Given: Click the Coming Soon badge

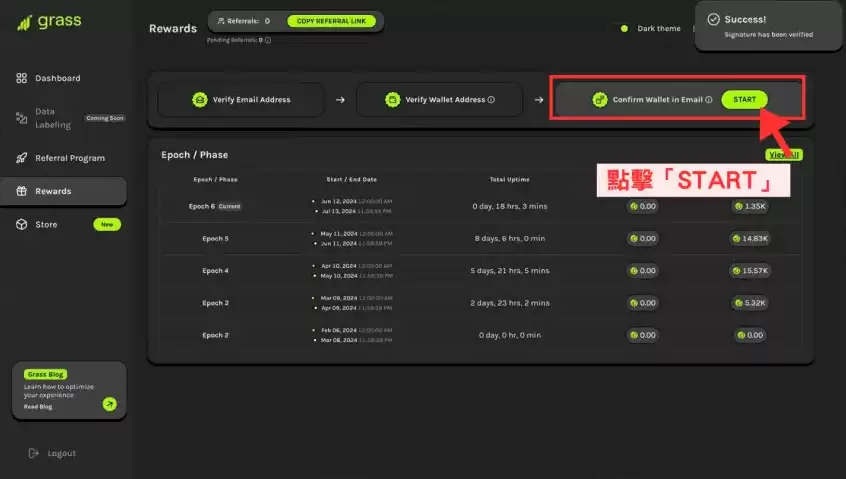Looking at the screenshot, I should pyautogui.click(x=105, y=118).
